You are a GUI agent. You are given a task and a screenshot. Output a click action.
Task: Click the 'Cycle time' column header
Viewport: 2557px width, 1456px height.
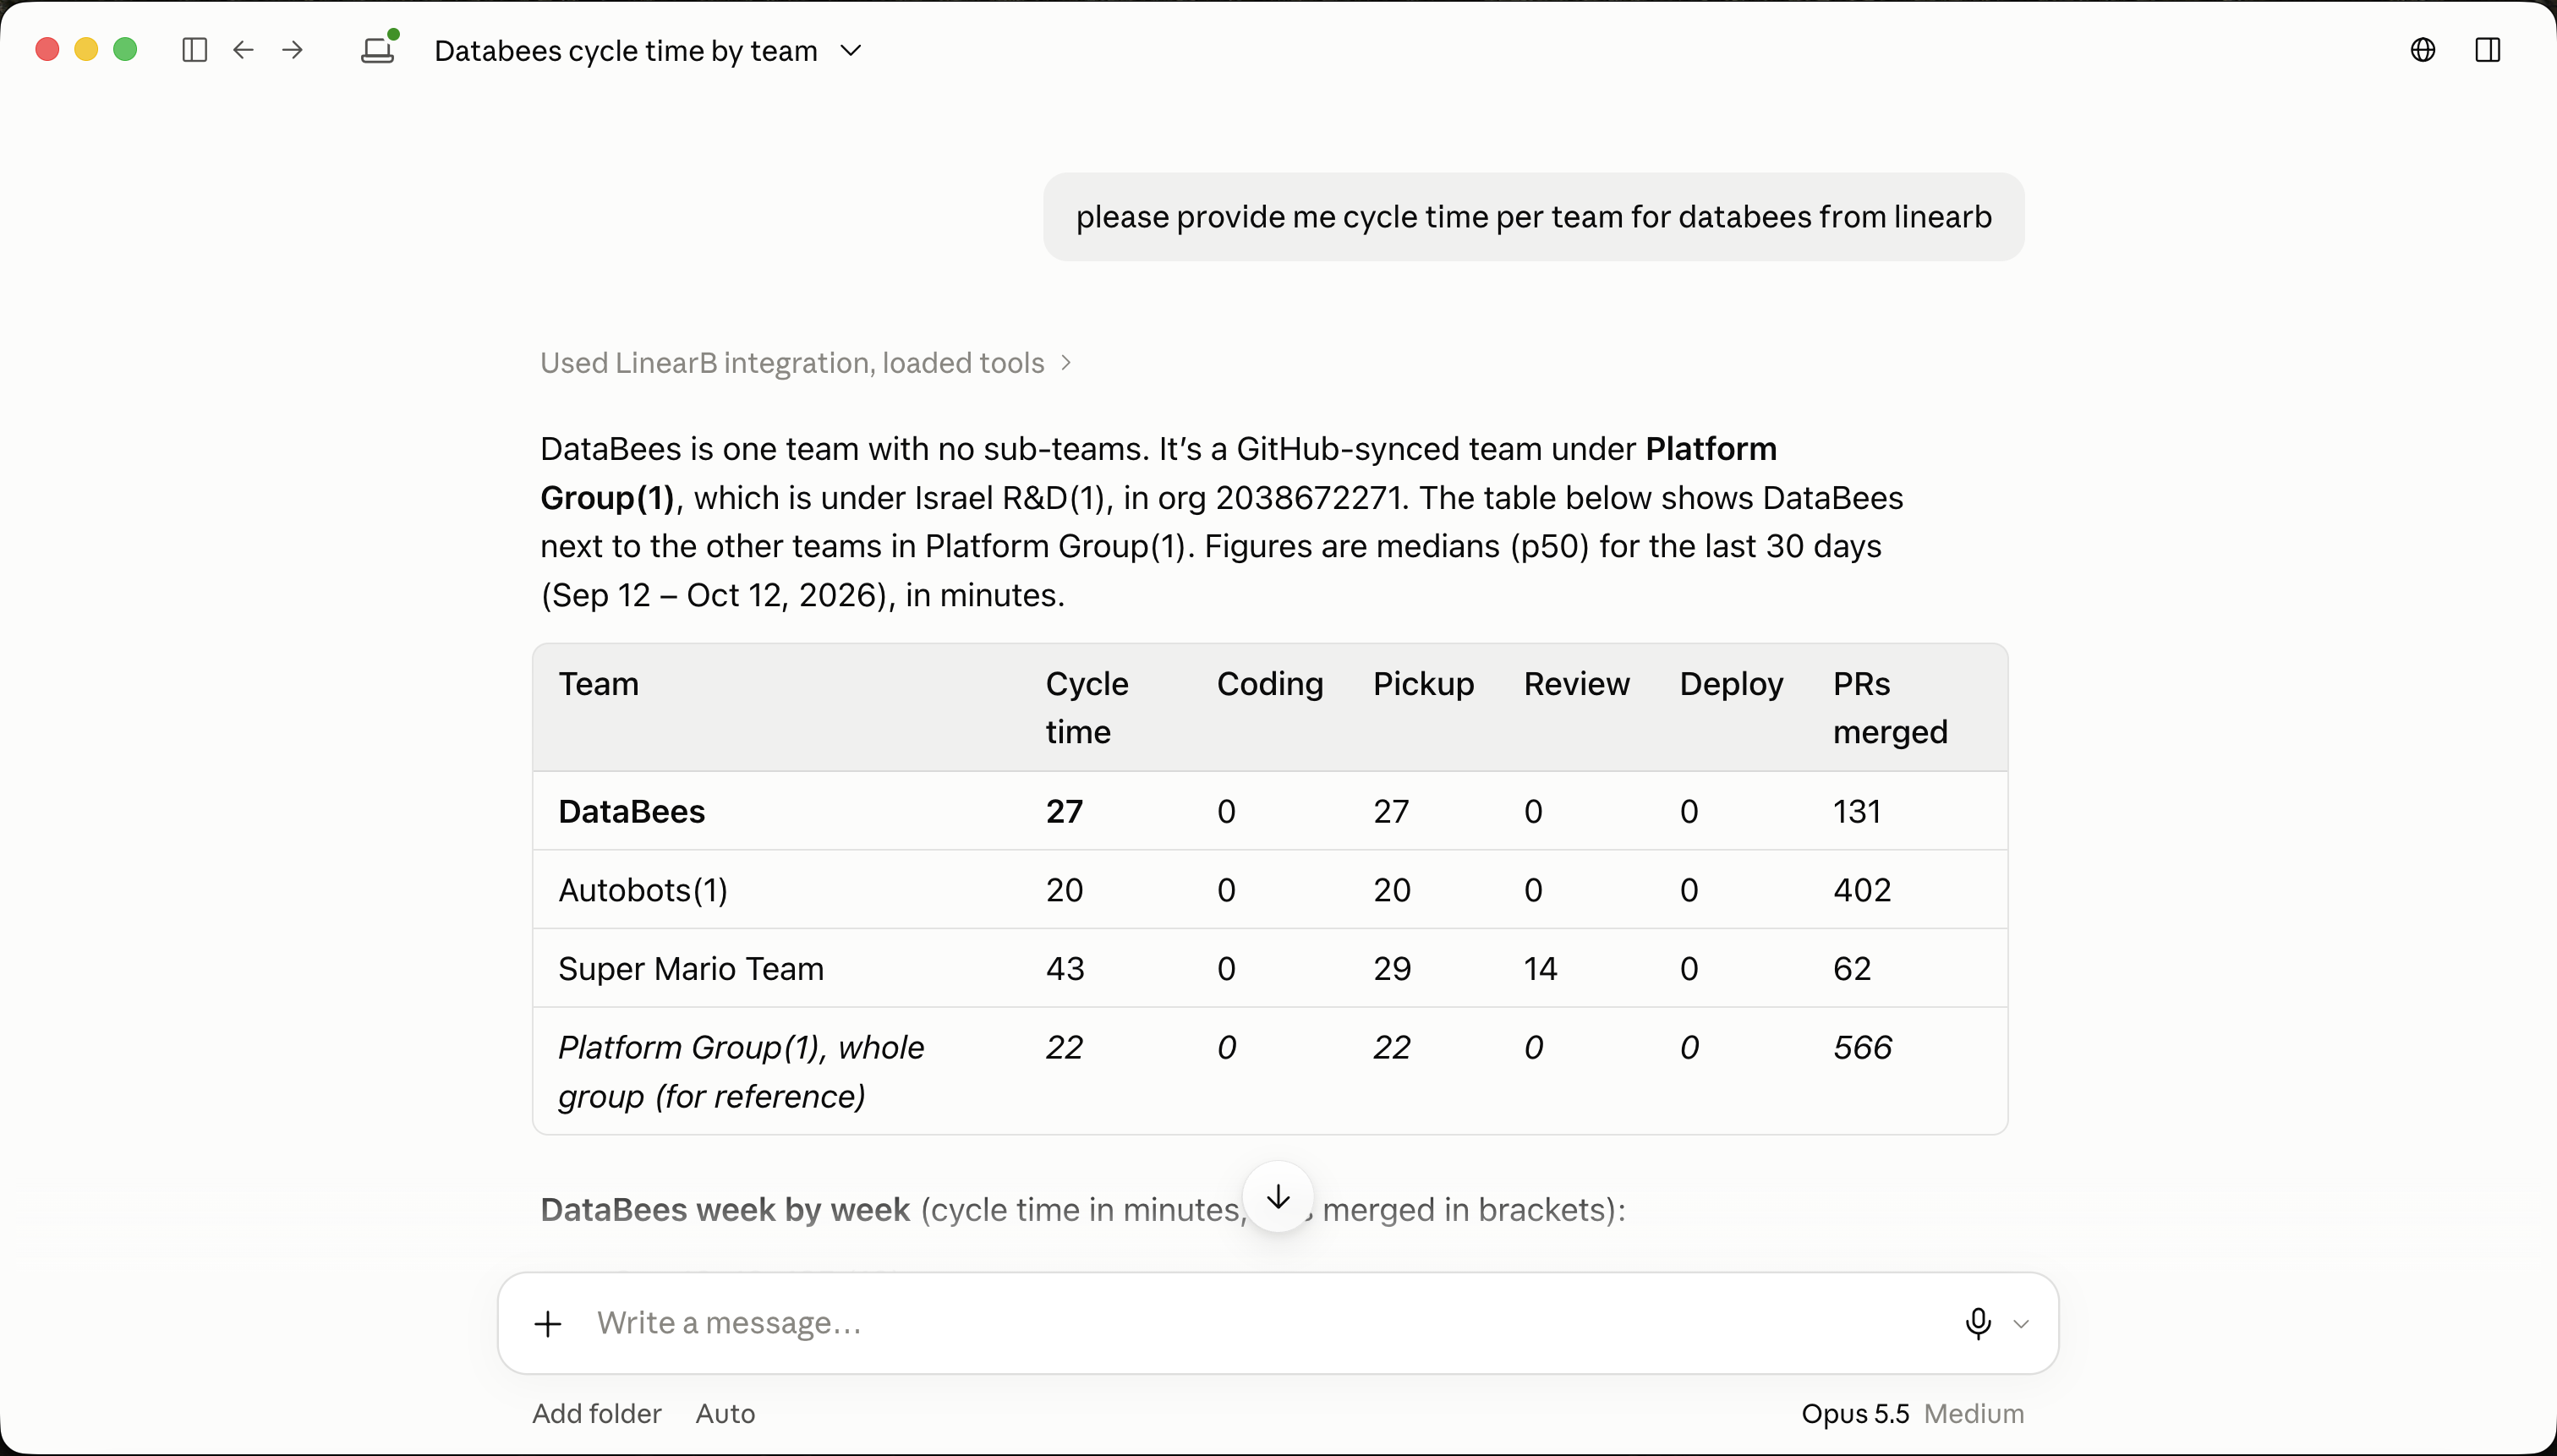1087,708
